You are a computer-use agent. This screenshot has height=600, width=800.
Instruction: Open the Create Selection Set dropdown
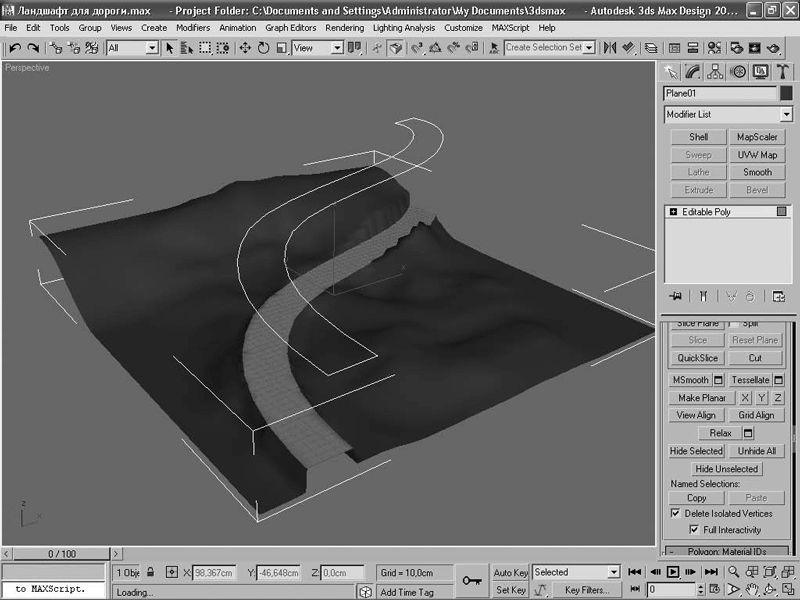(x=589, y=48)
